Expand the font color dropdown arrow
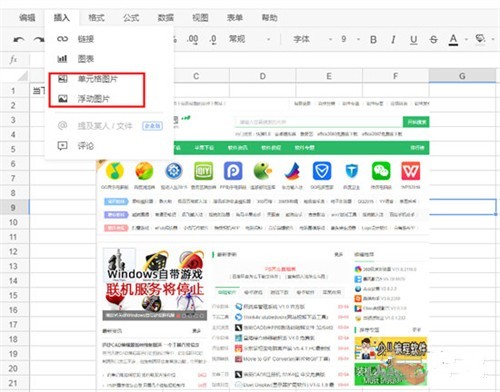The image size is (500, 392). click(466, 39)
